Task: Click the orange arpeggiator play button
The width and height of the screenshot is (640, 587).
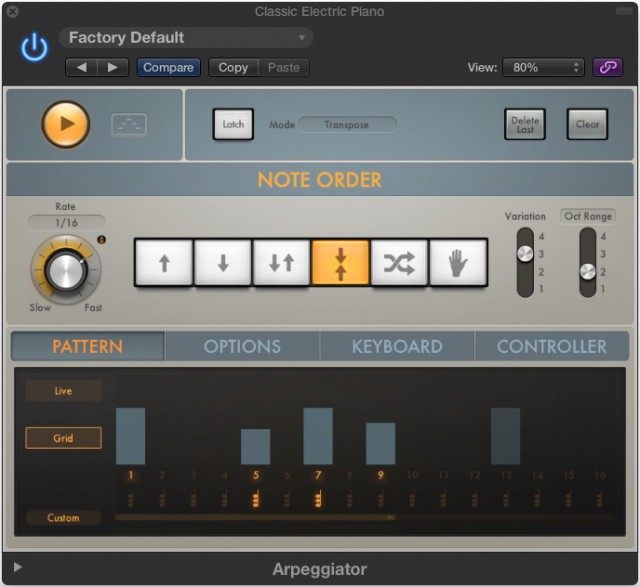Action: [66, 124]
